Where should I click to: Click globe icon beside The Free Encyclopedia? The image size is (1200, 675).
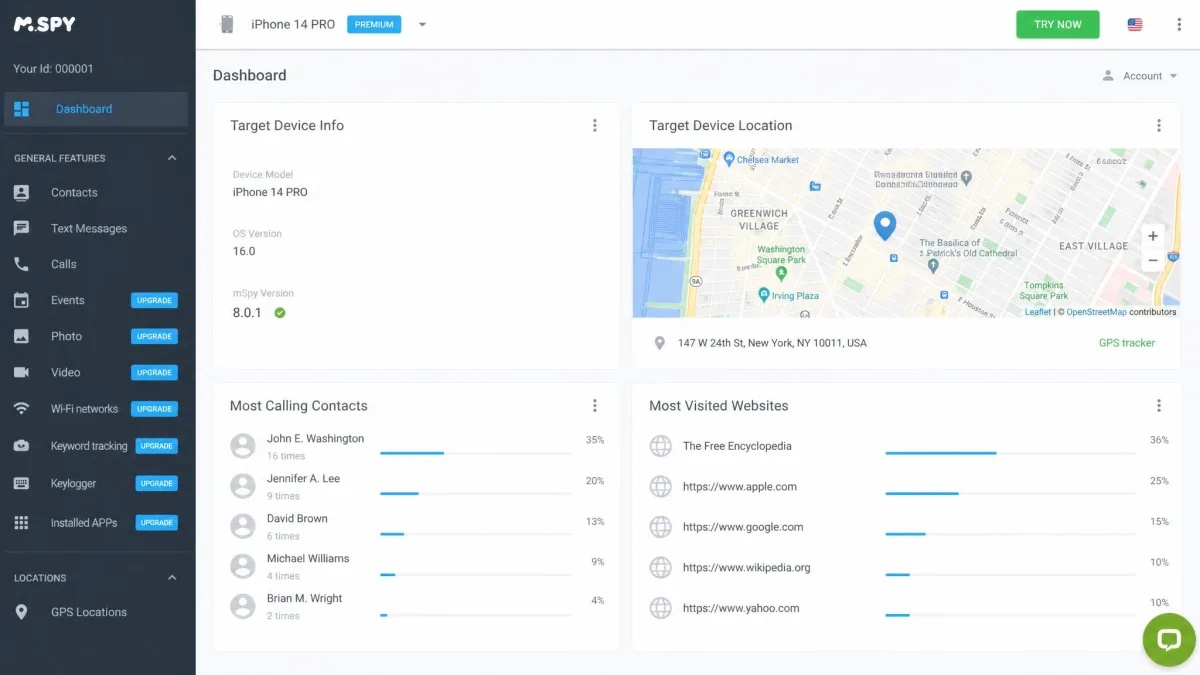pos(660,446)
